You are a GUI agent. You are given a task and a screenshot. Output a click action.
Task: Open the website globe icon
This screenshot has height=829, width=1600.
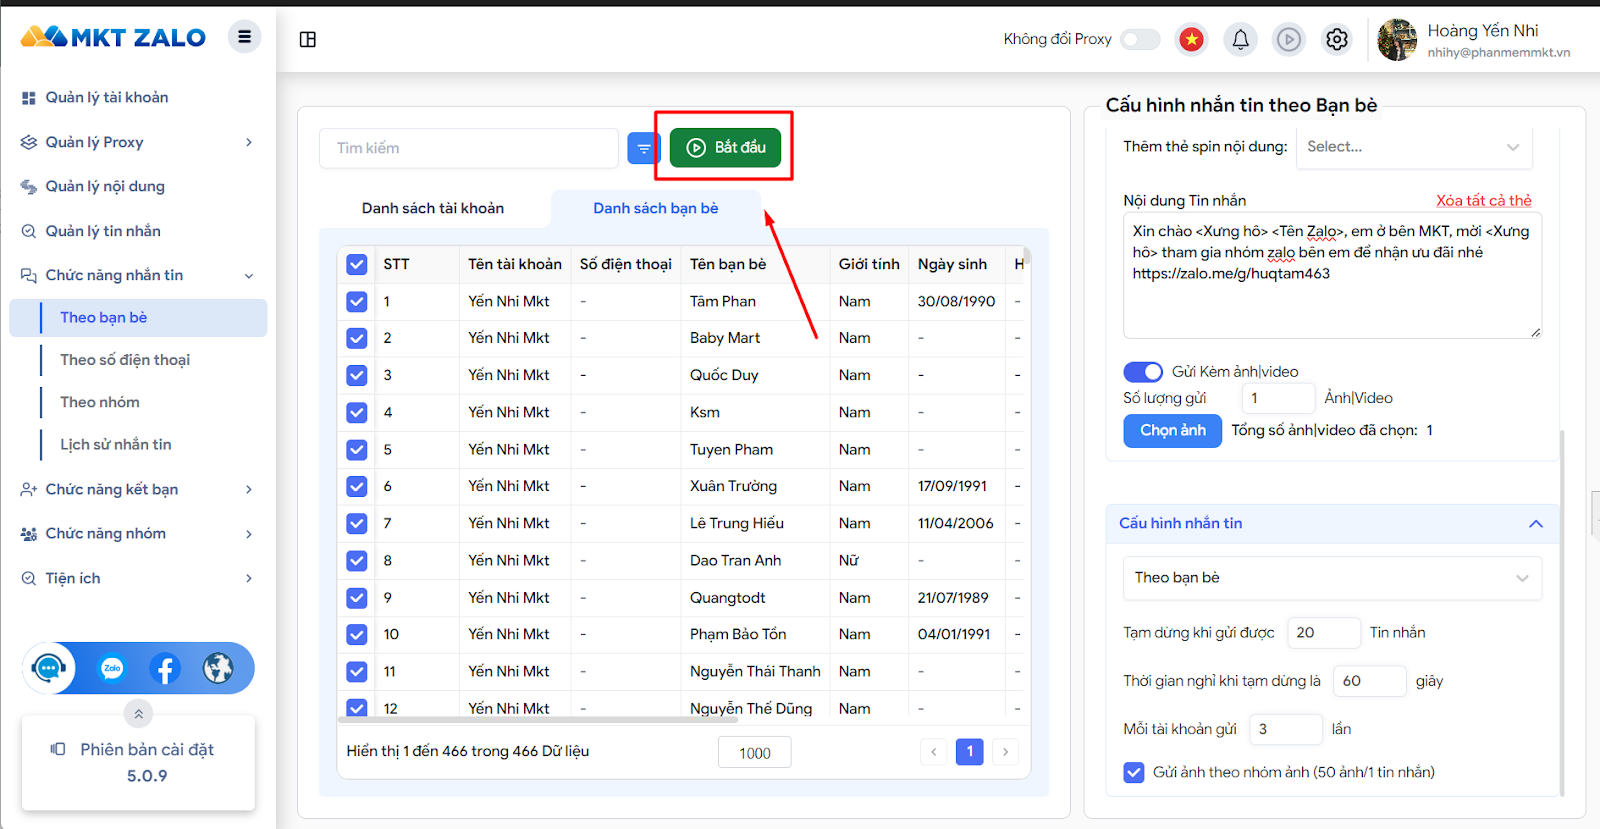tap(218, 668)
